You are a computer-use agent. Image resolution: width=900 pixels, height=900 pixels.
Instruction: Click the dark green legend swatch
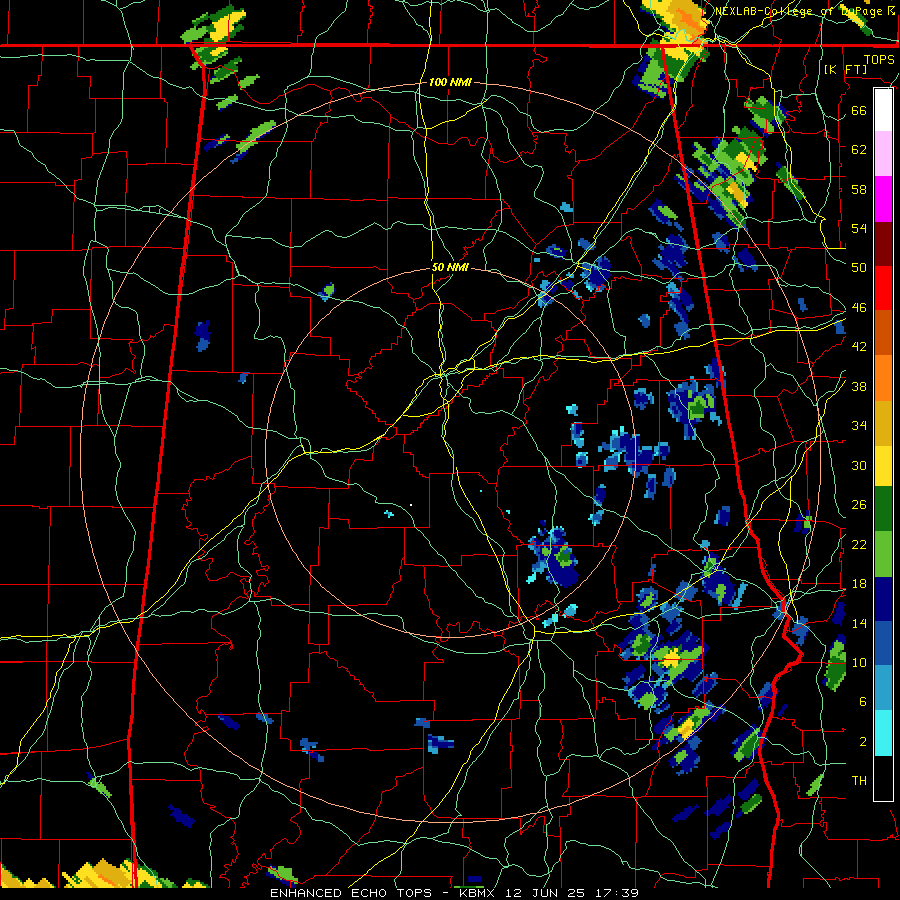(883, 509)
